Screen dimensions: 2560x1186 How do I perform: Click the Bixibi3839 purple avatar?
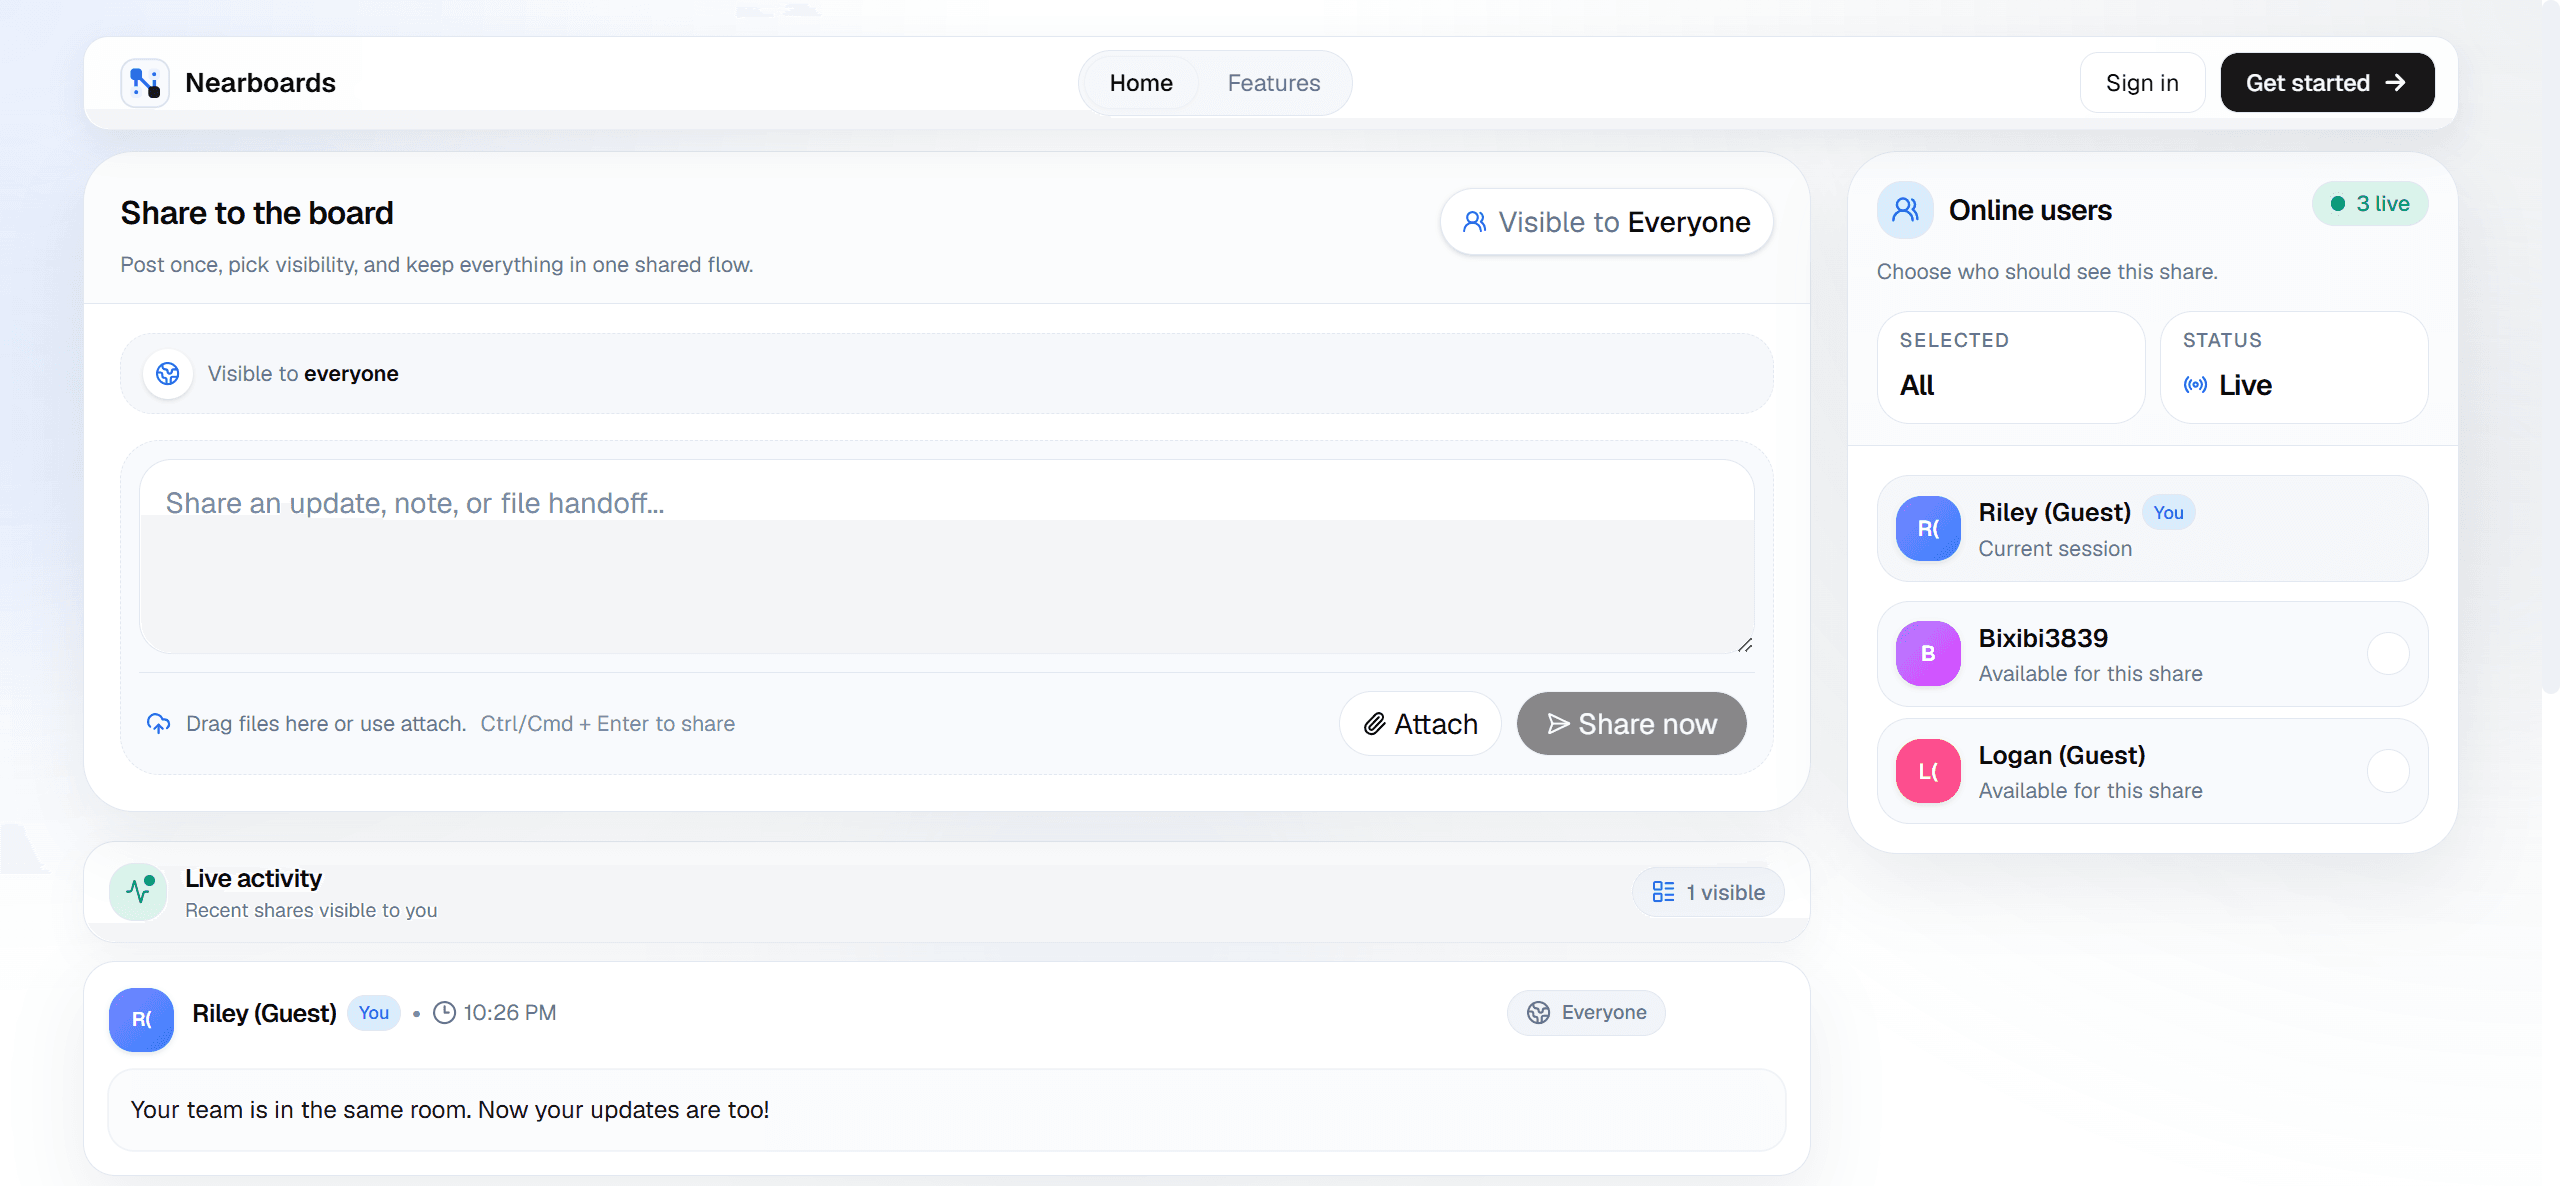point(1928,653)
